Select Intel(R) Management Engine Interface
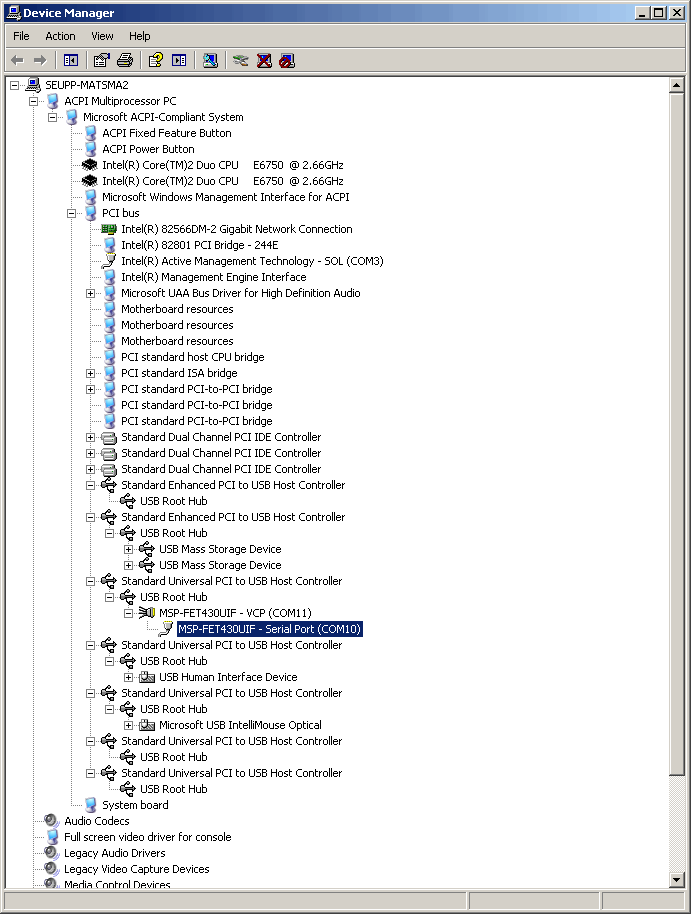691x914 pixels. pos(213,277)
